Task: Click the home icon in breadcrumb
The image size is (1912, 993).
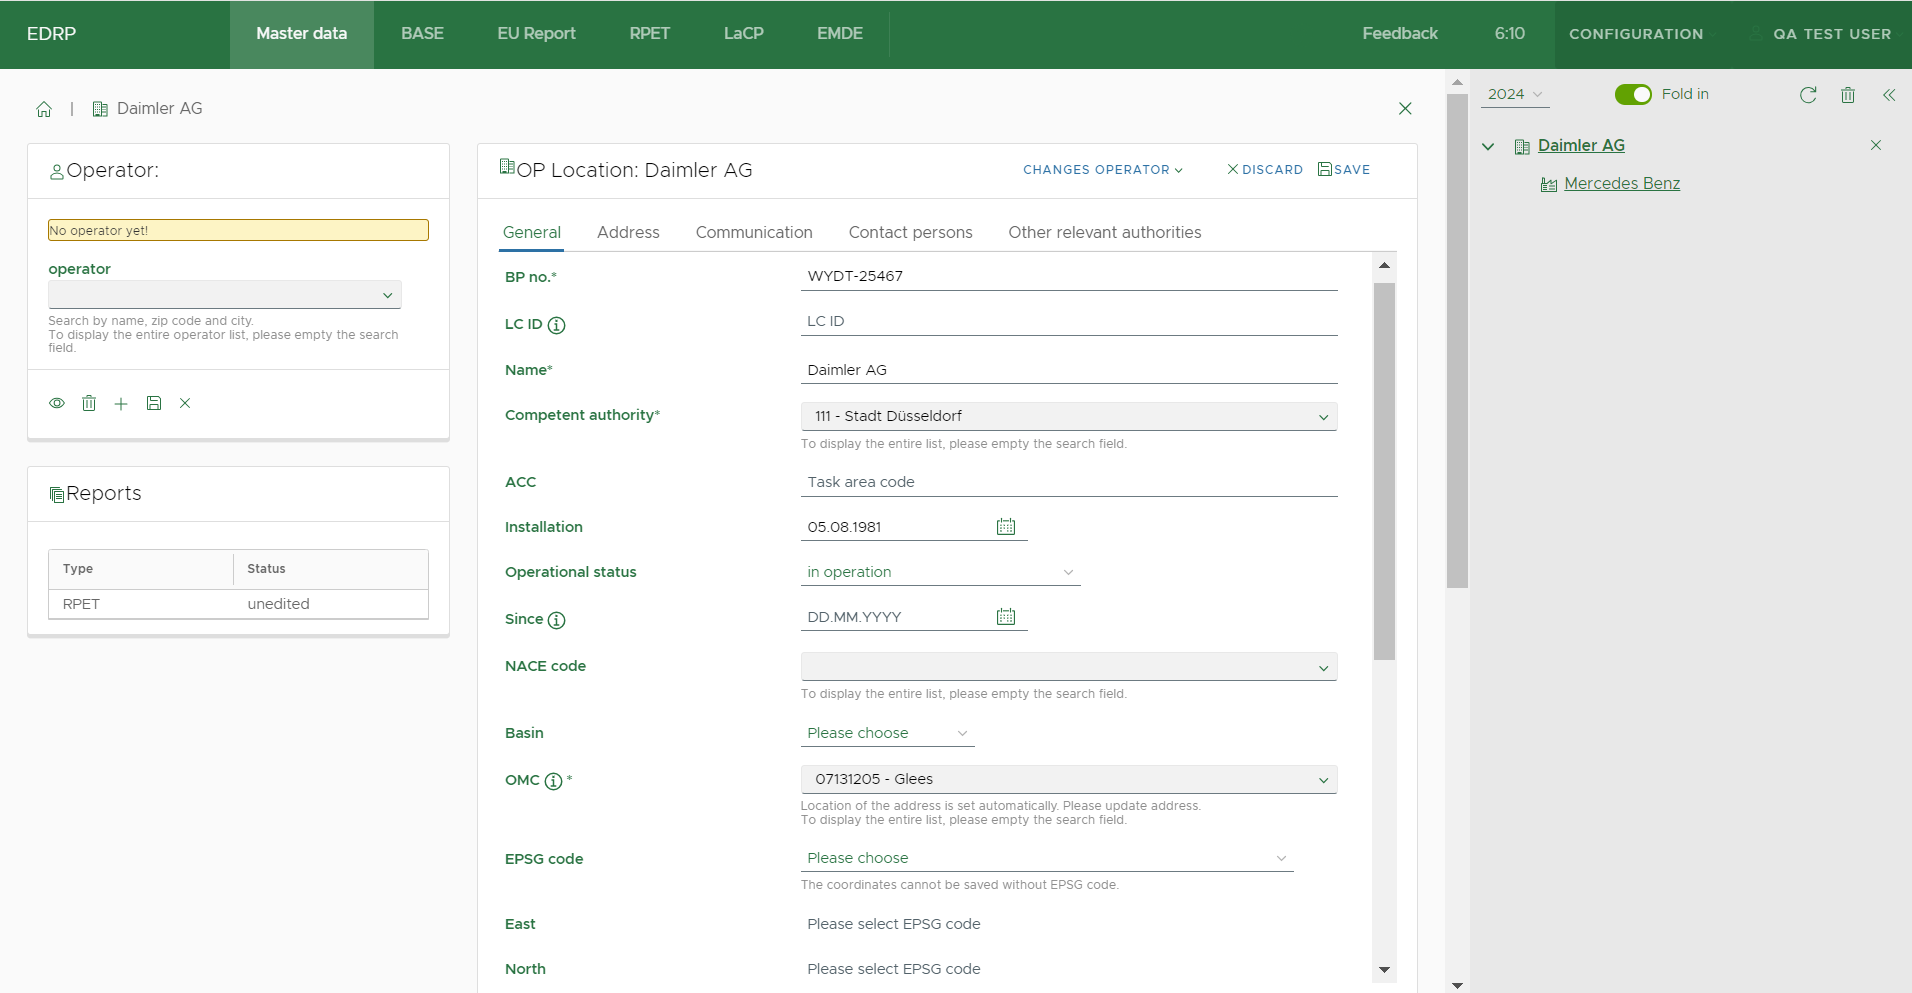Action: (x=44, y=109)
